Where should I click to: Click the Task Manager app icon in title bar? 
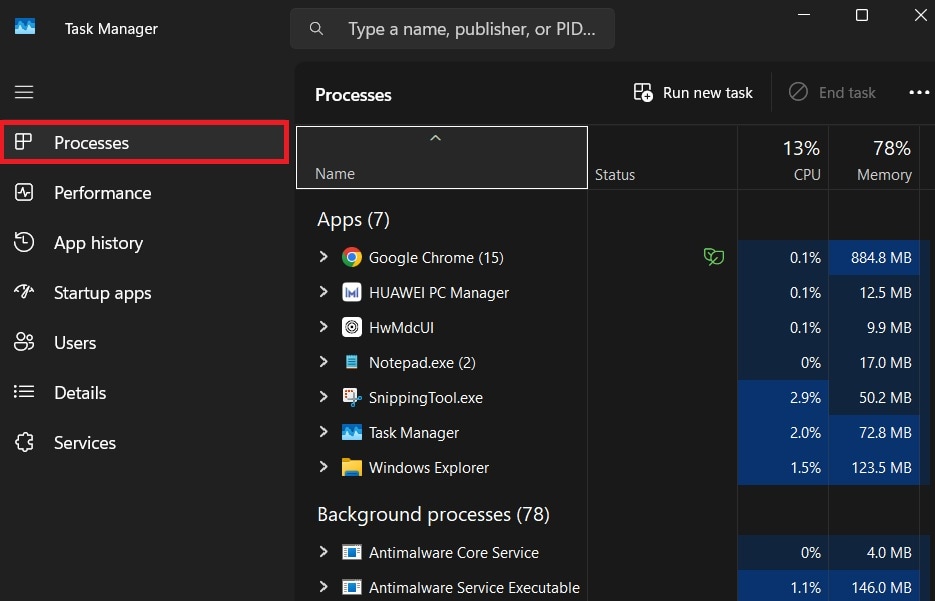click(24, 26)
